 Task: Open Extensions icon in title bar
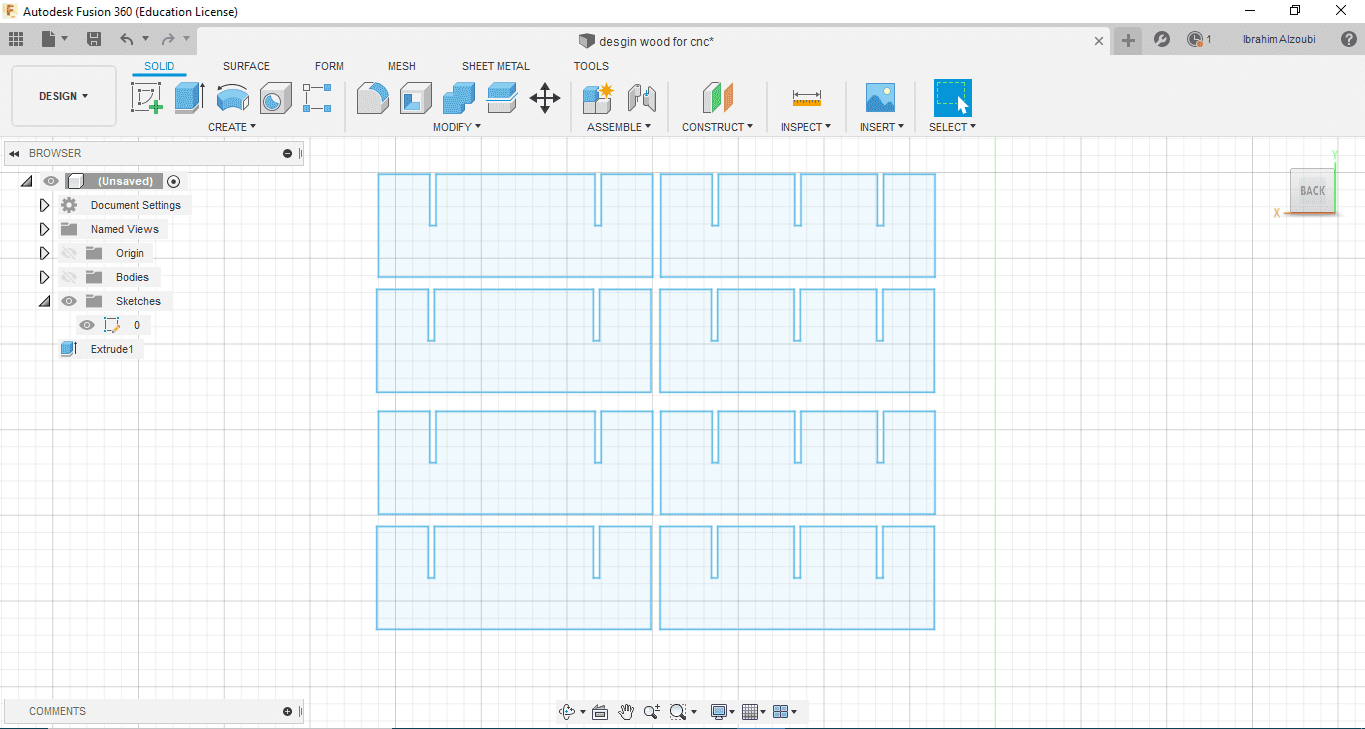pyautogui.click(x=1162, y=40)
